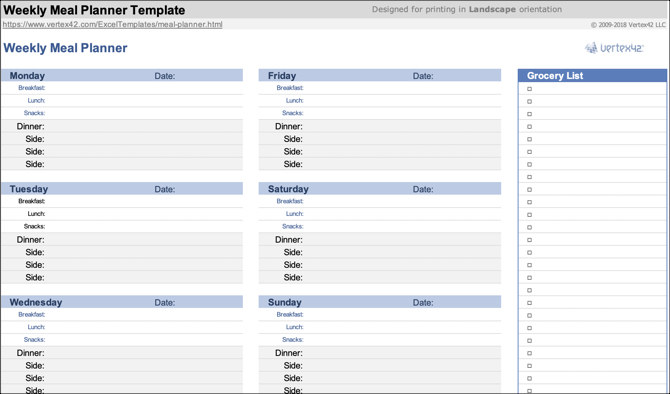Viewport: 670px width, 394px height.
Task: Click the 'Date:' label in Friday's header
Action: [x=423, y=76]
